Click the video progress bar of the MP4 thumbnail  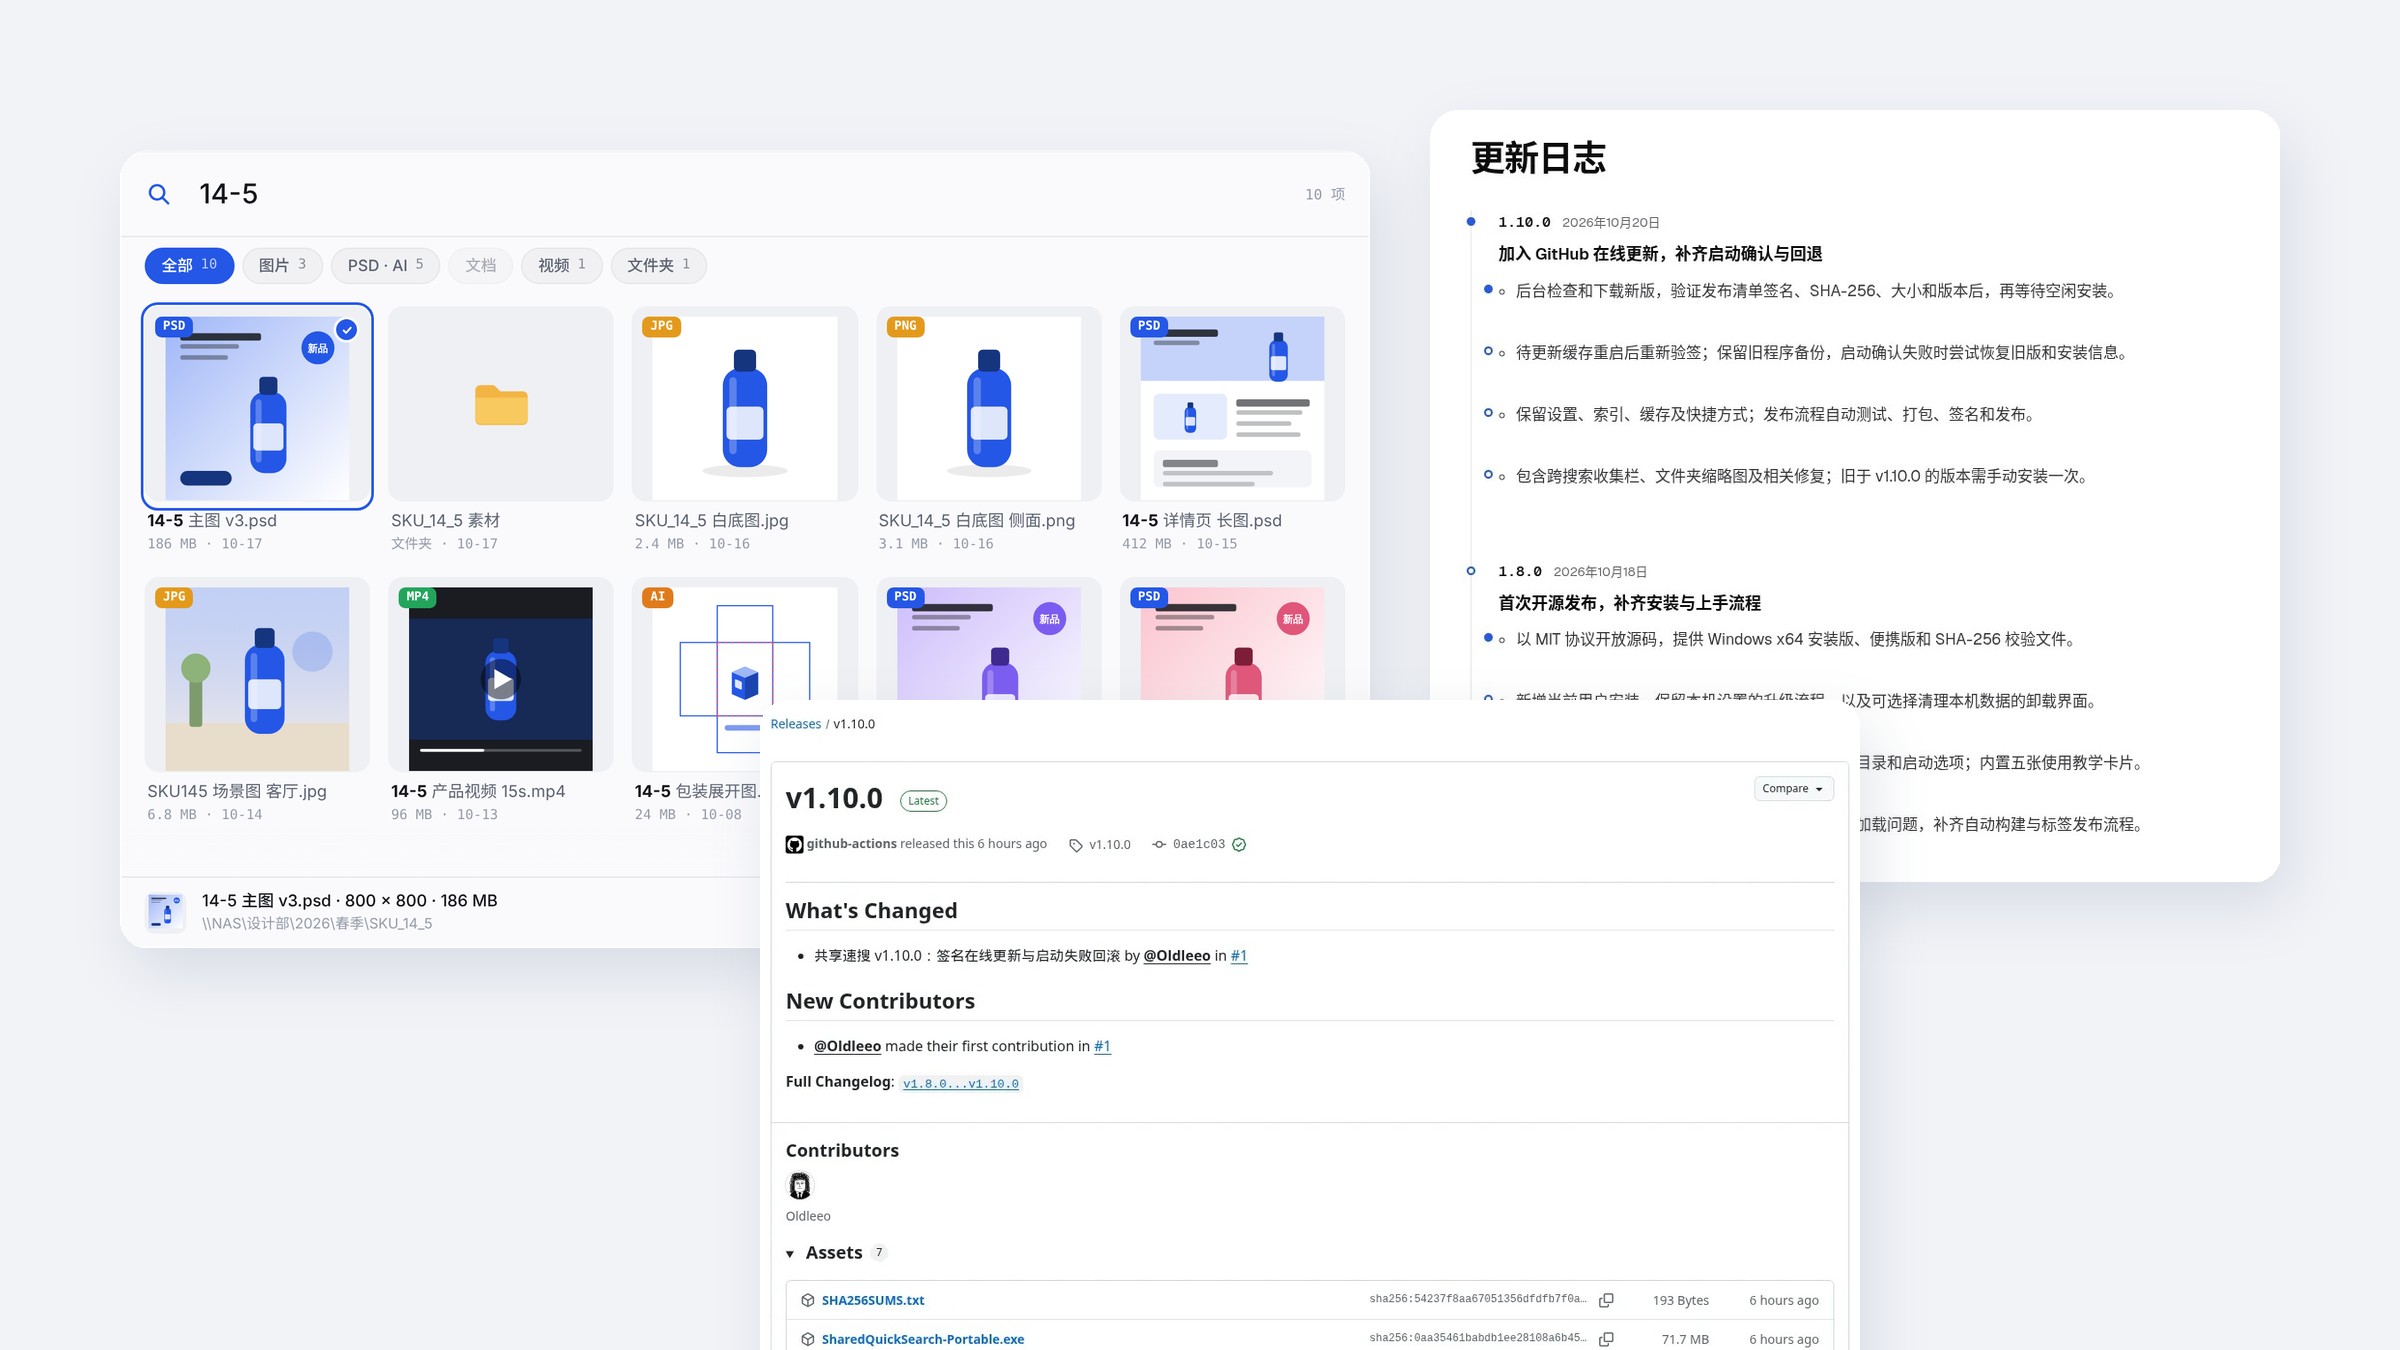tap(500, 750)
